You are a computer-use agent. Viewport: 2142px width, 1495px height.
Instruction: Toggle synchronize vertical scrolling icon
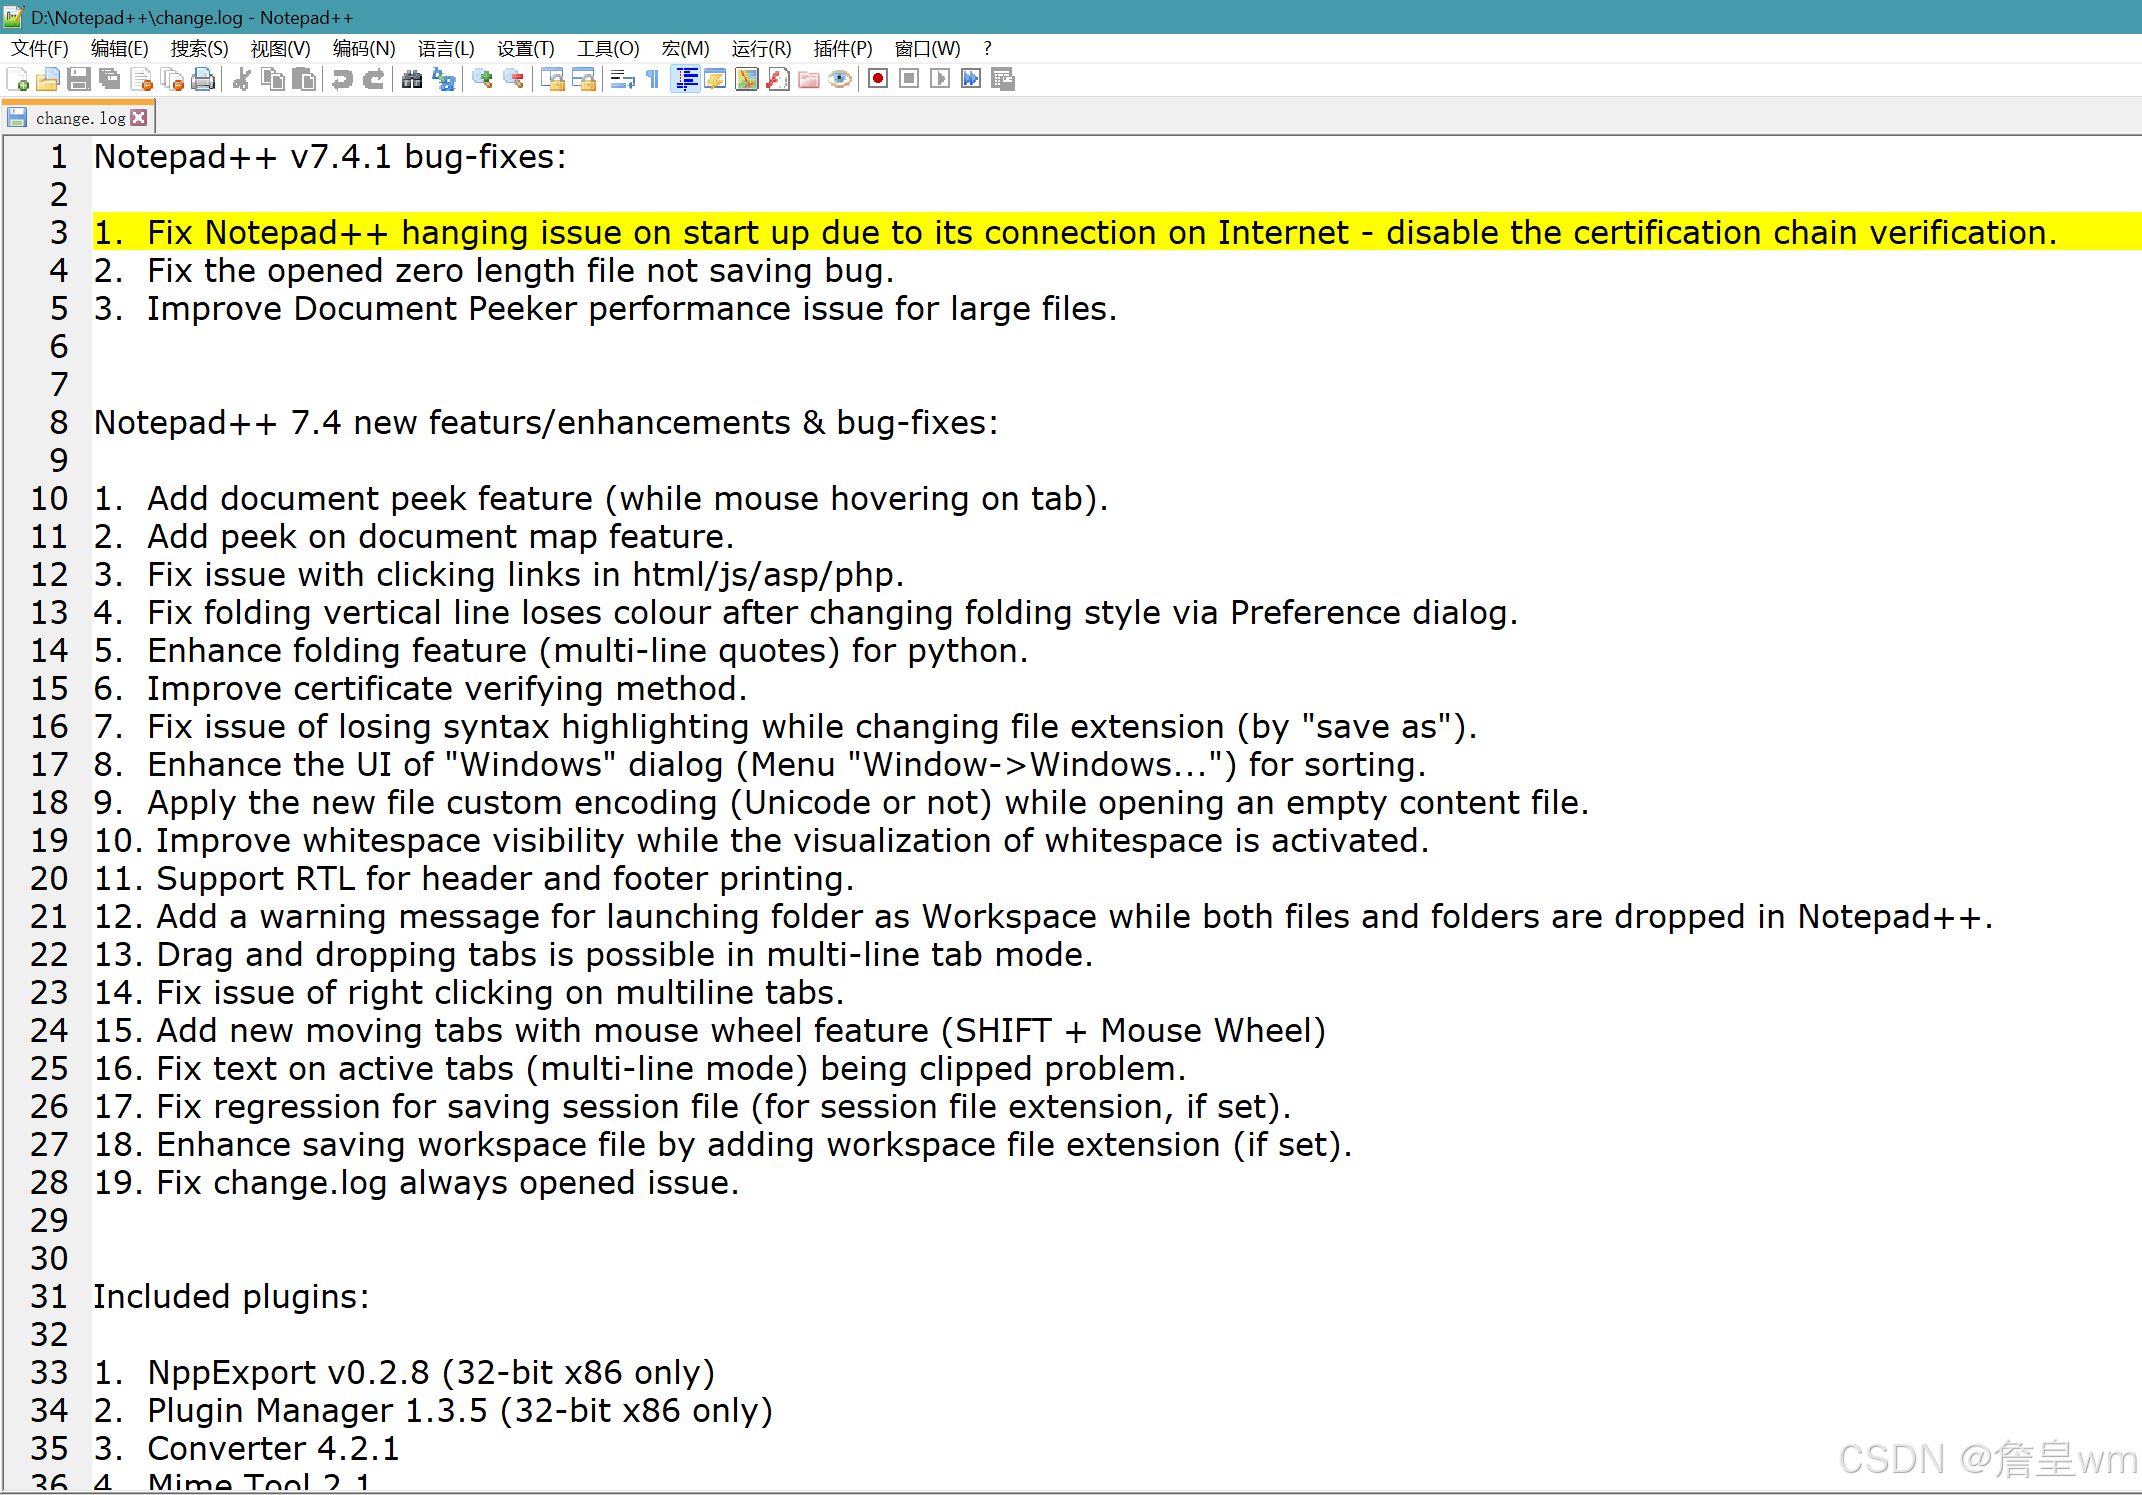tap(552, 80)
